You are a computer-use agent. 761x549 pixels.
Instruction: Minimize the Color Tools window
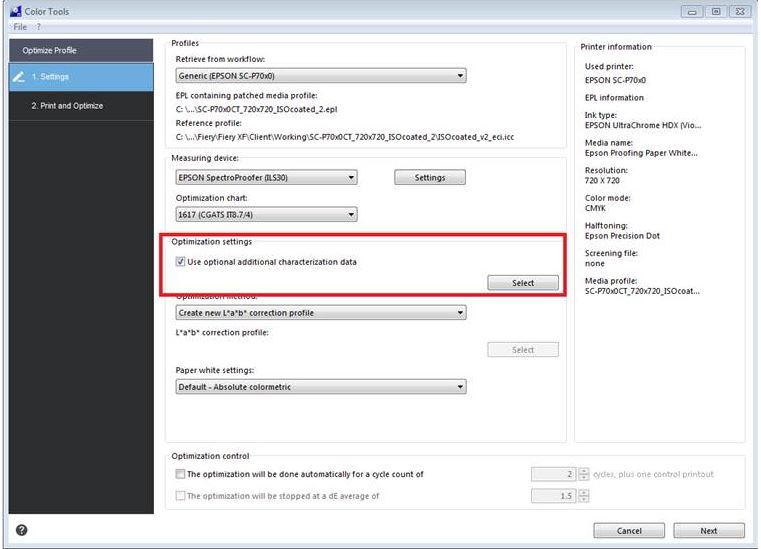(692, 11)
